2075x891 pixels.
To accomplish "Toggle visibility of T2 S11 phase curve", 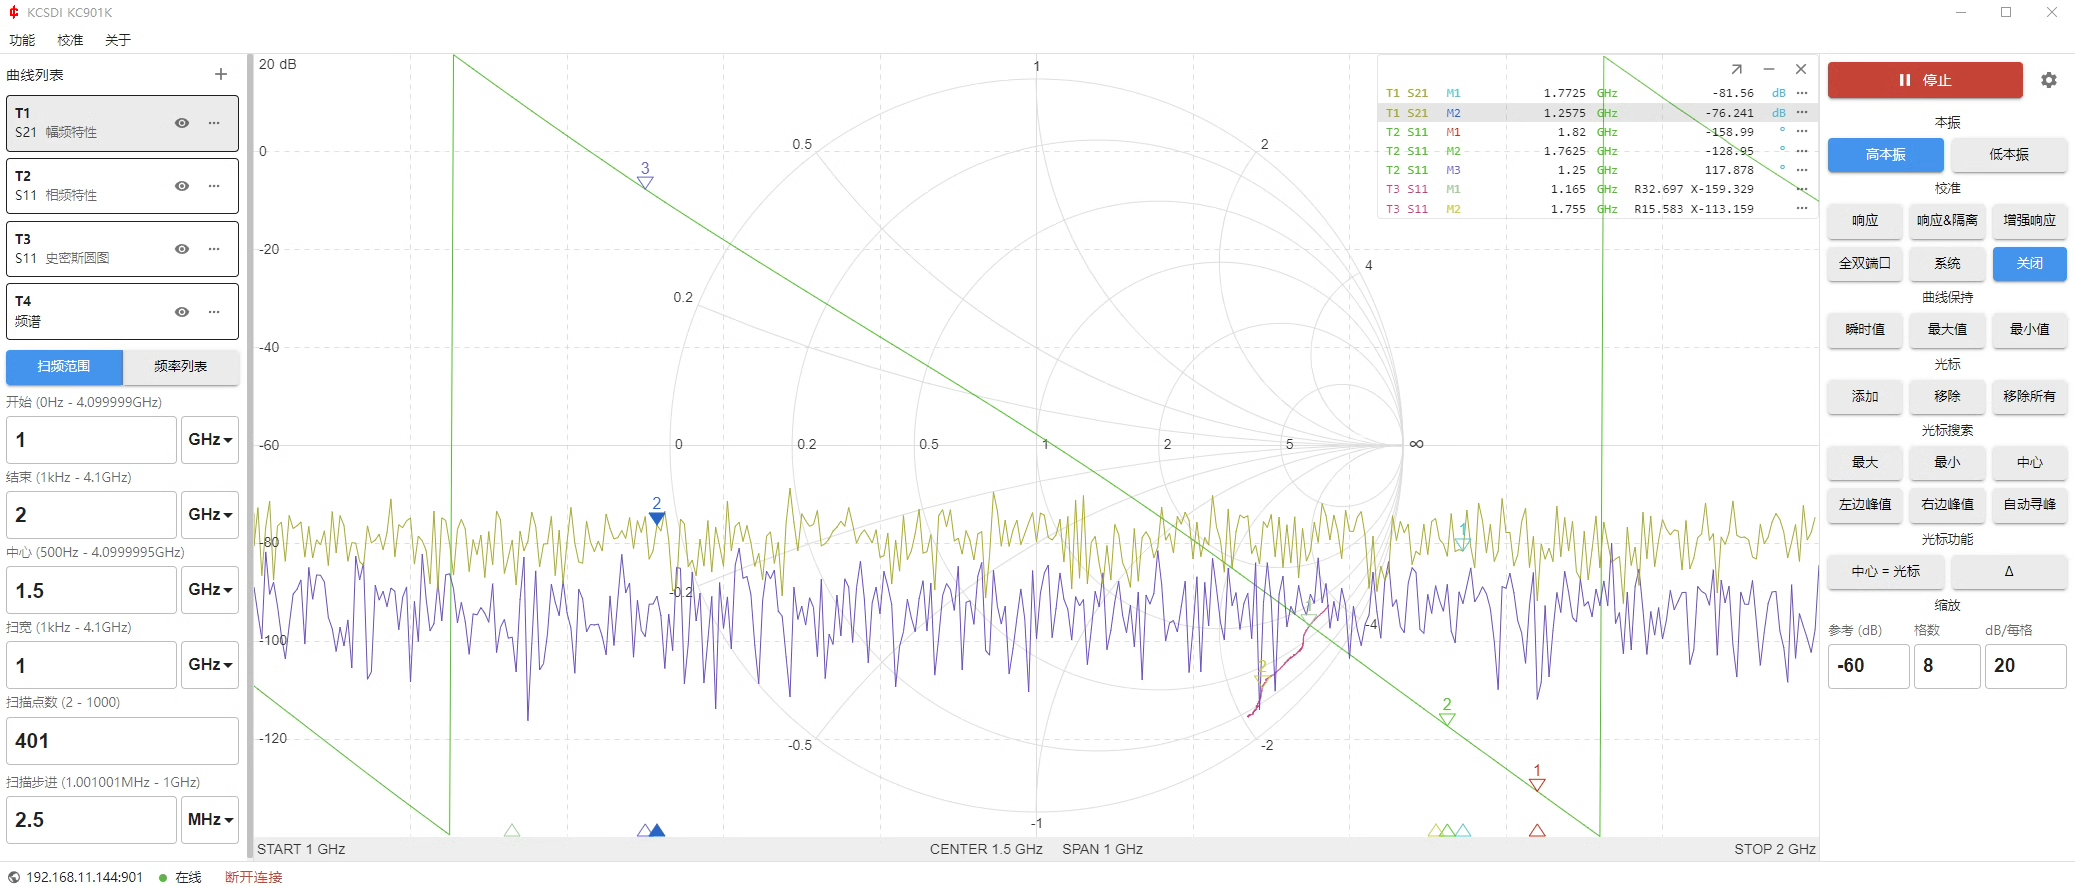I will 182,186.
